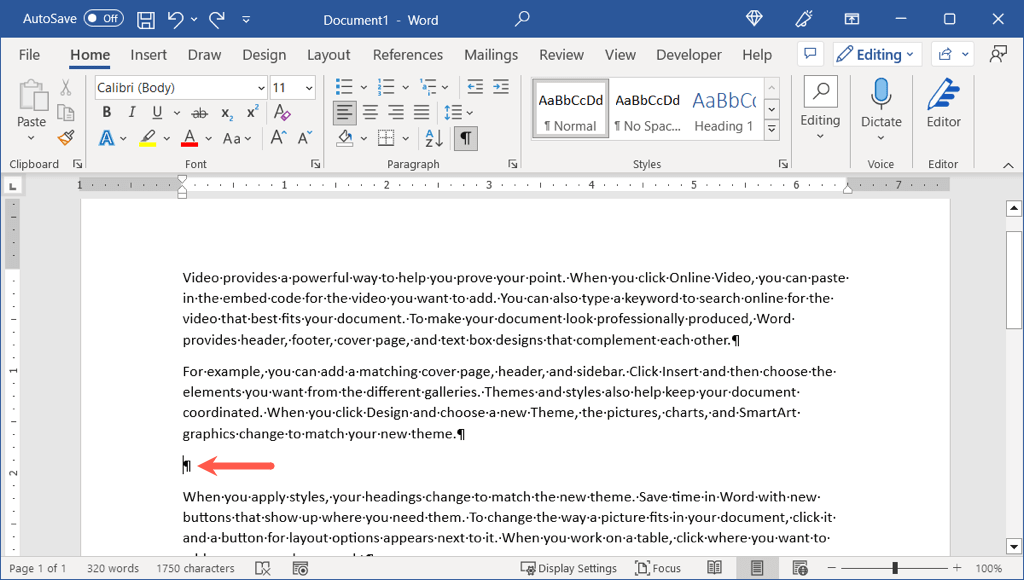Click the Bullets list icon

click(344, 87)
